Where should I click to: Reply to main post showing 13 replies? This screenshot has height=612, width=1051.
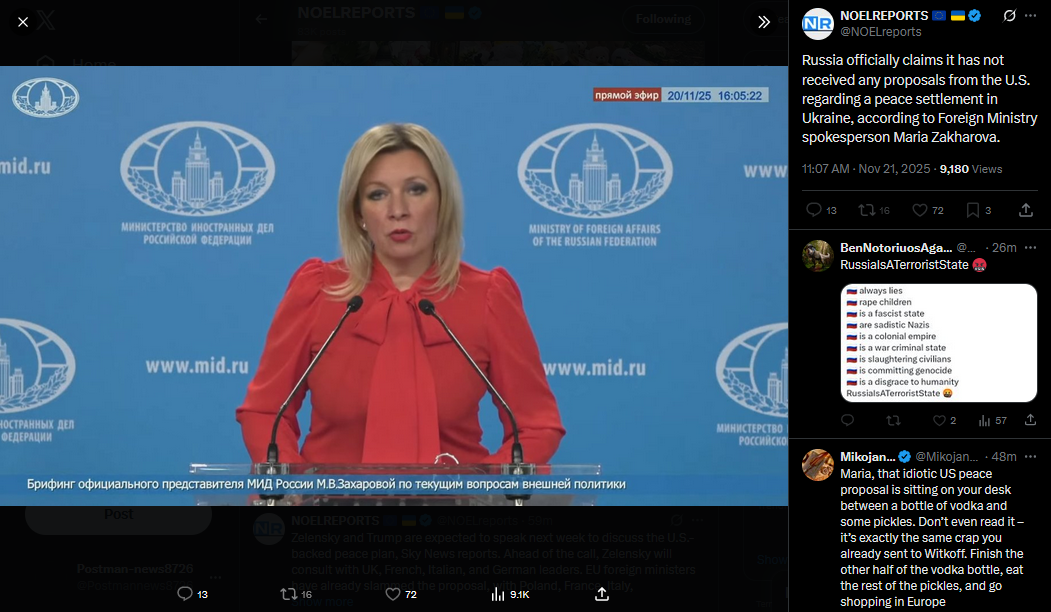820,210
